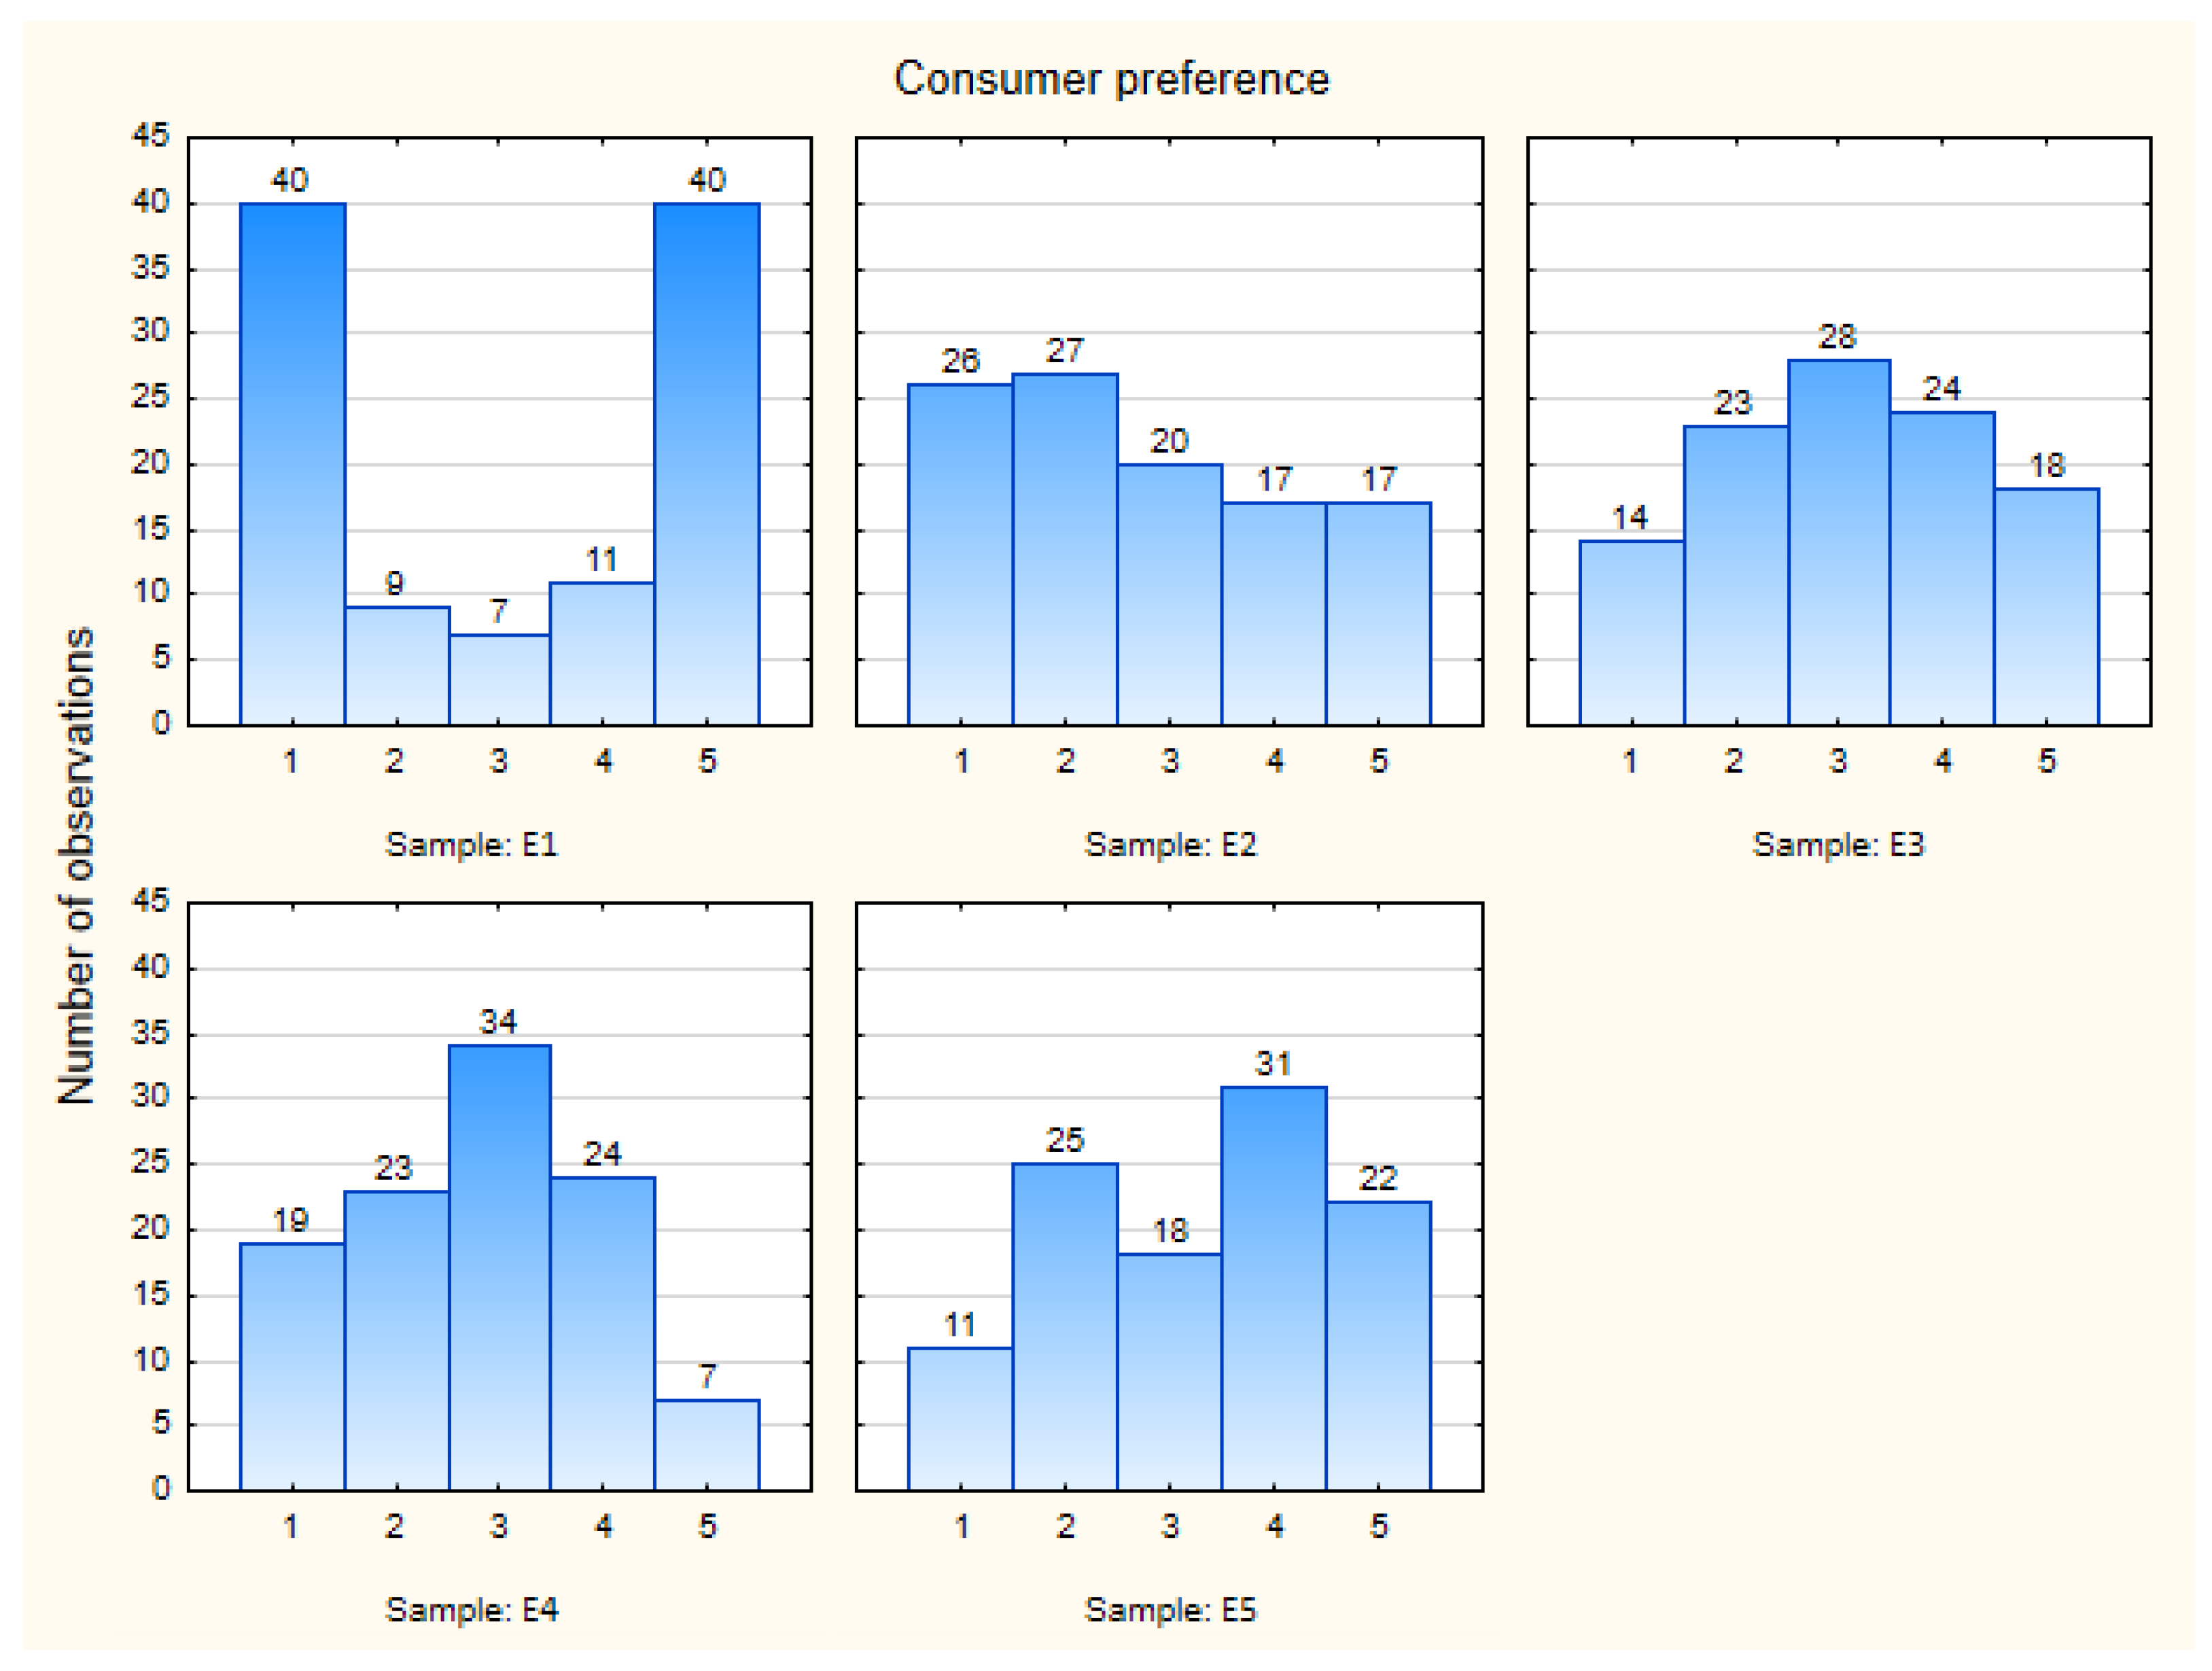Click the data label '19' in E4 chart
2212x1671 pixels.
[x=291, y=1220]
